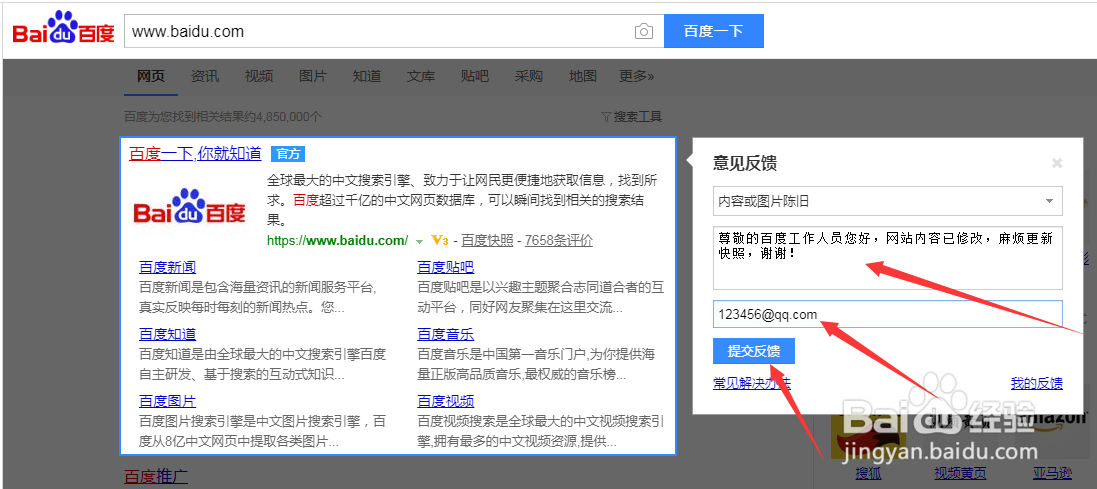Open the 百度一下,你就知道 result title
1097x489 pixels.
click(x=195, y=154)
